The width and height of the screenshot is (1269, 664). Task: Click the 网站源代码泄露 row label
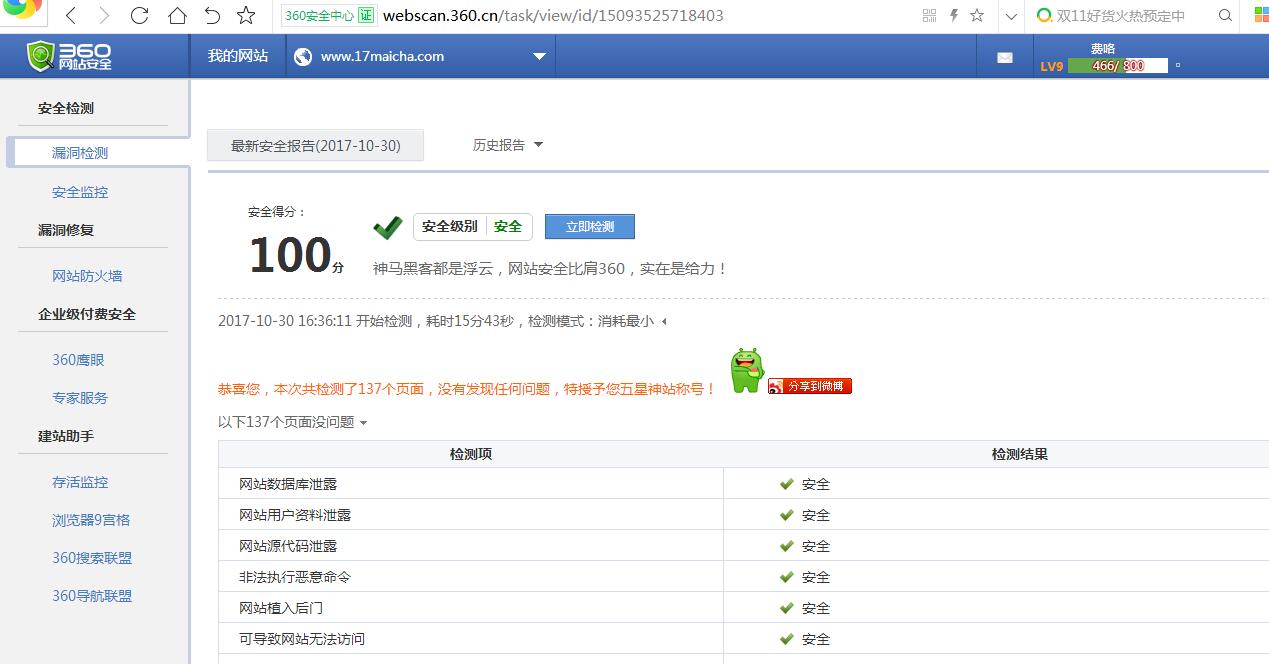(x=288, y=546)
